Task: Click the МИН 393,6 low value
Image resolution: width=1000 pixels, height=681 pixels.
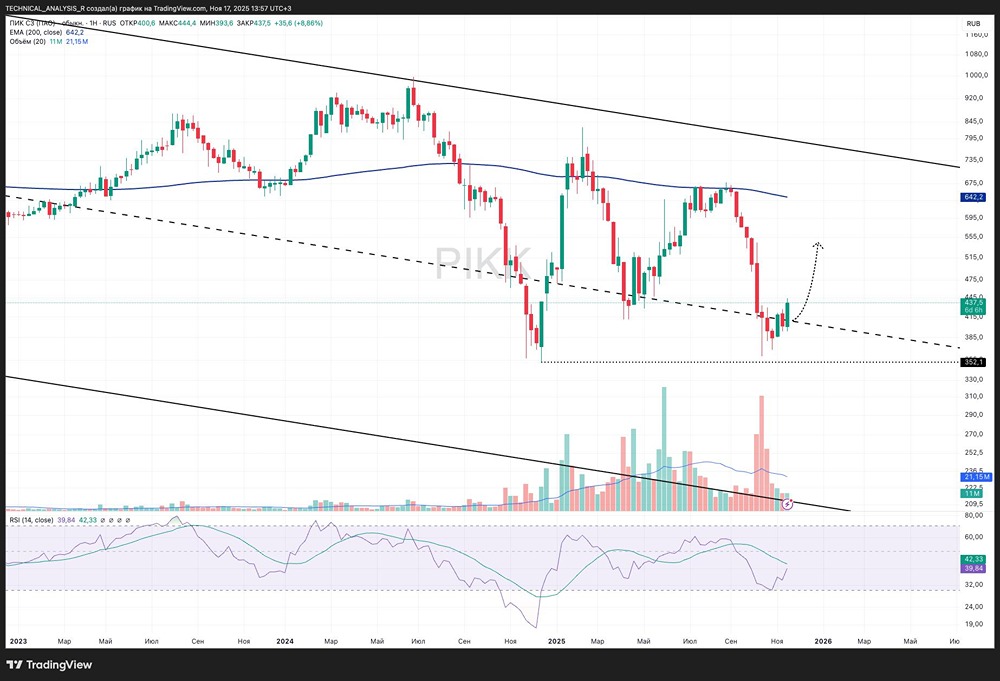Action: (216, 23)
